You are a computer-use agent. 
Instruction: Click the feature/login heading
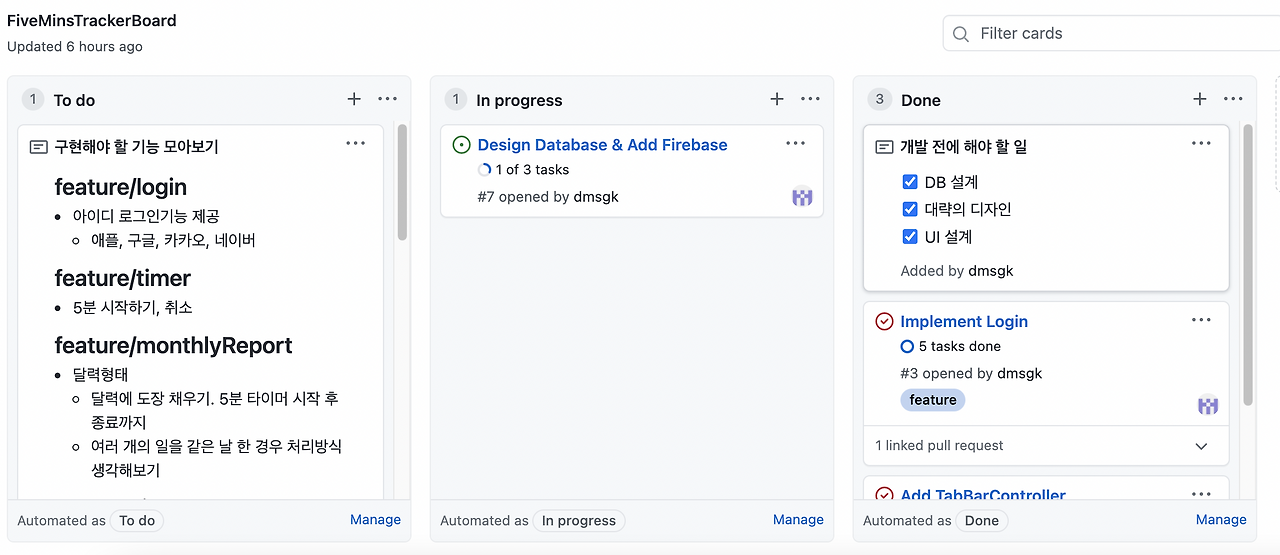tap(121, 187)
